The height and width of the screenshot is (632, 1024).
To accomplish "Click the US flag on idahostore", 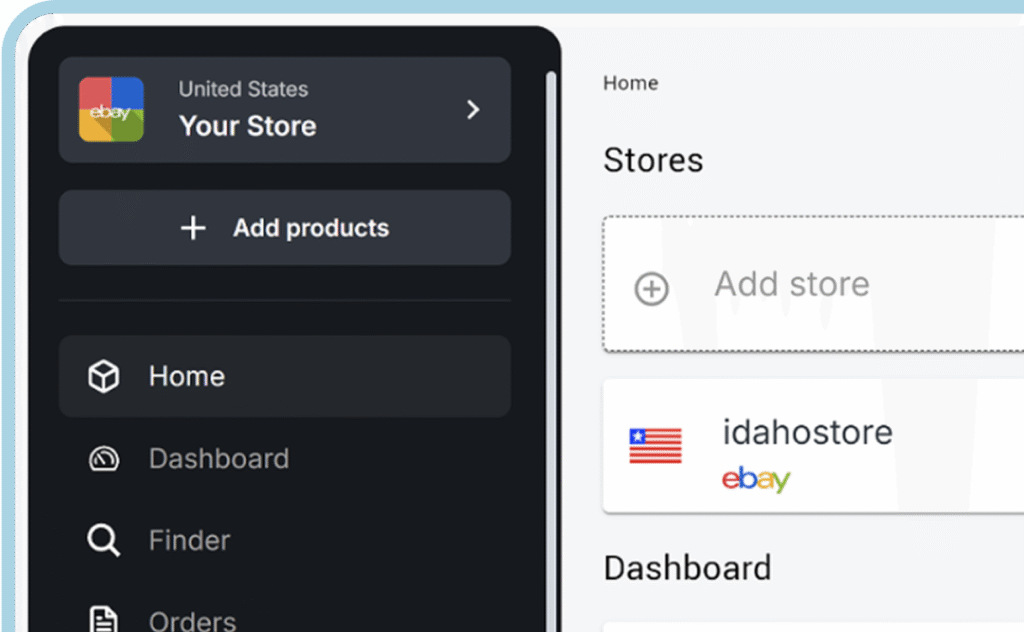I will click(655, 446).
